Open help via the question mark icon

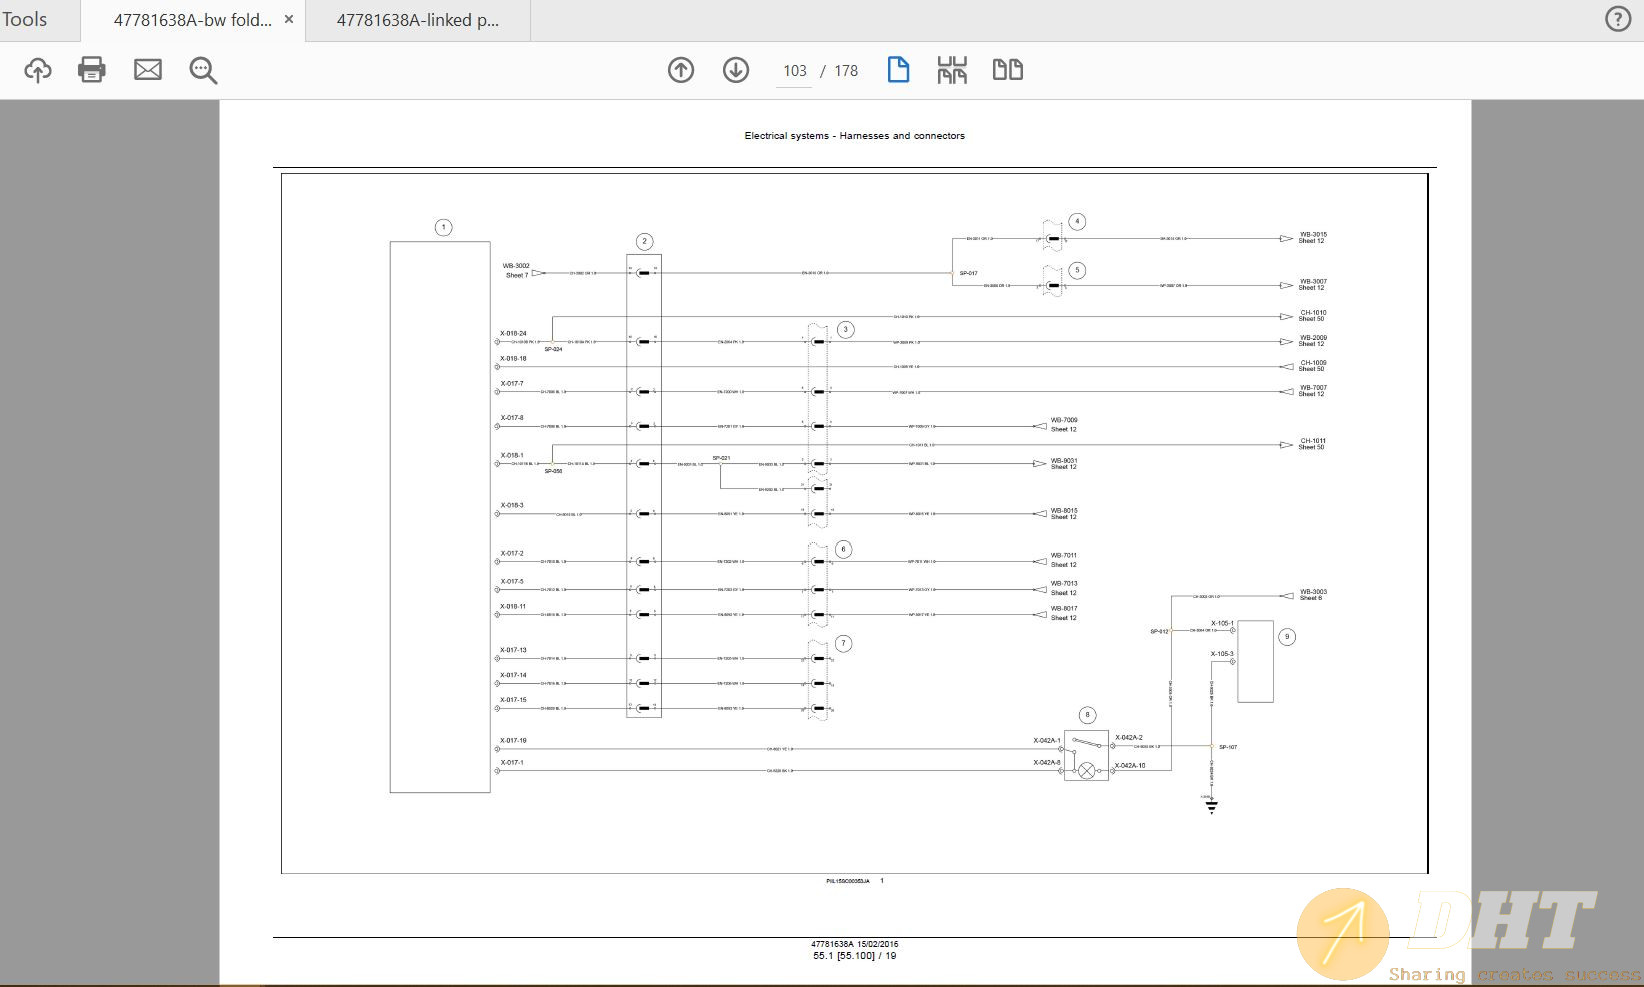click(1617, 20)
